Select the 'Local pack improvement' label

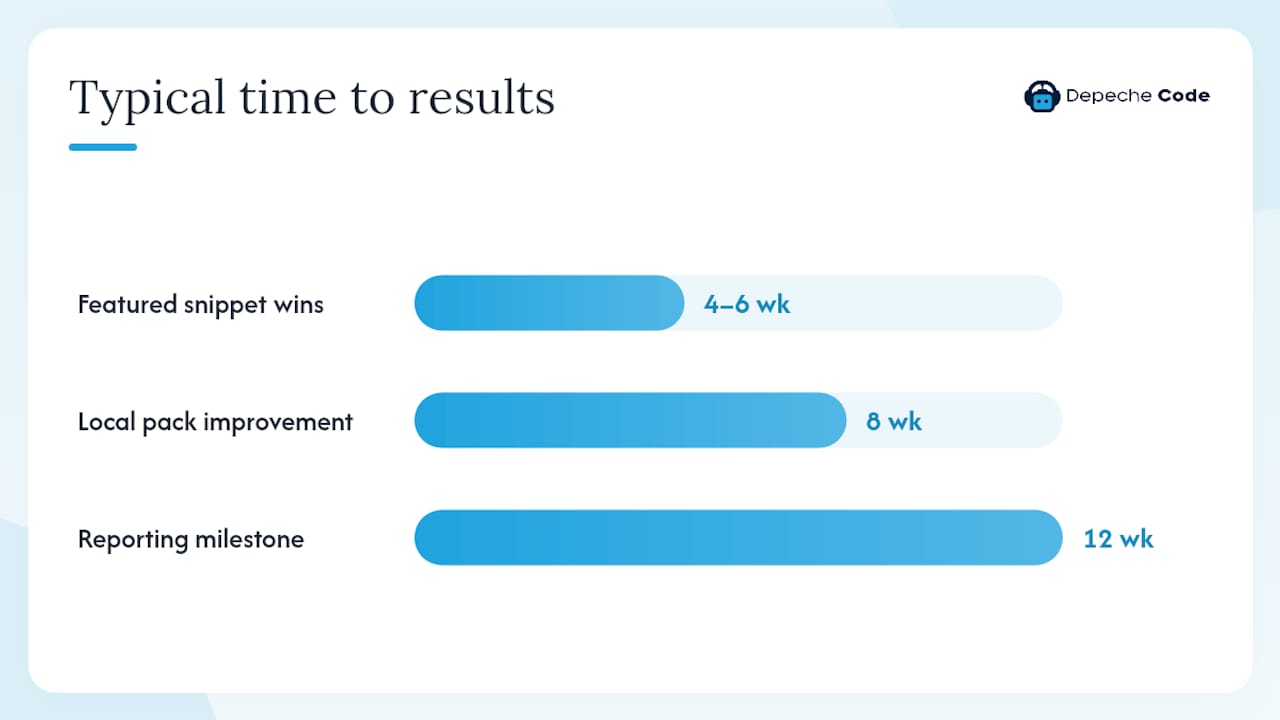pos(215,421)
